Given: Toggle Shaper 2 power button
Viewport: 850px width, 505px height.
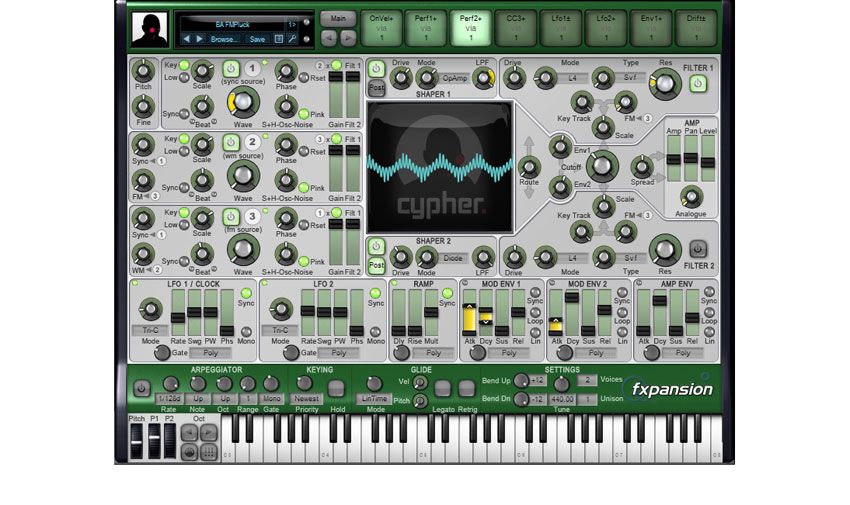Looking at the screenshot, I should (x=376, y=247).
